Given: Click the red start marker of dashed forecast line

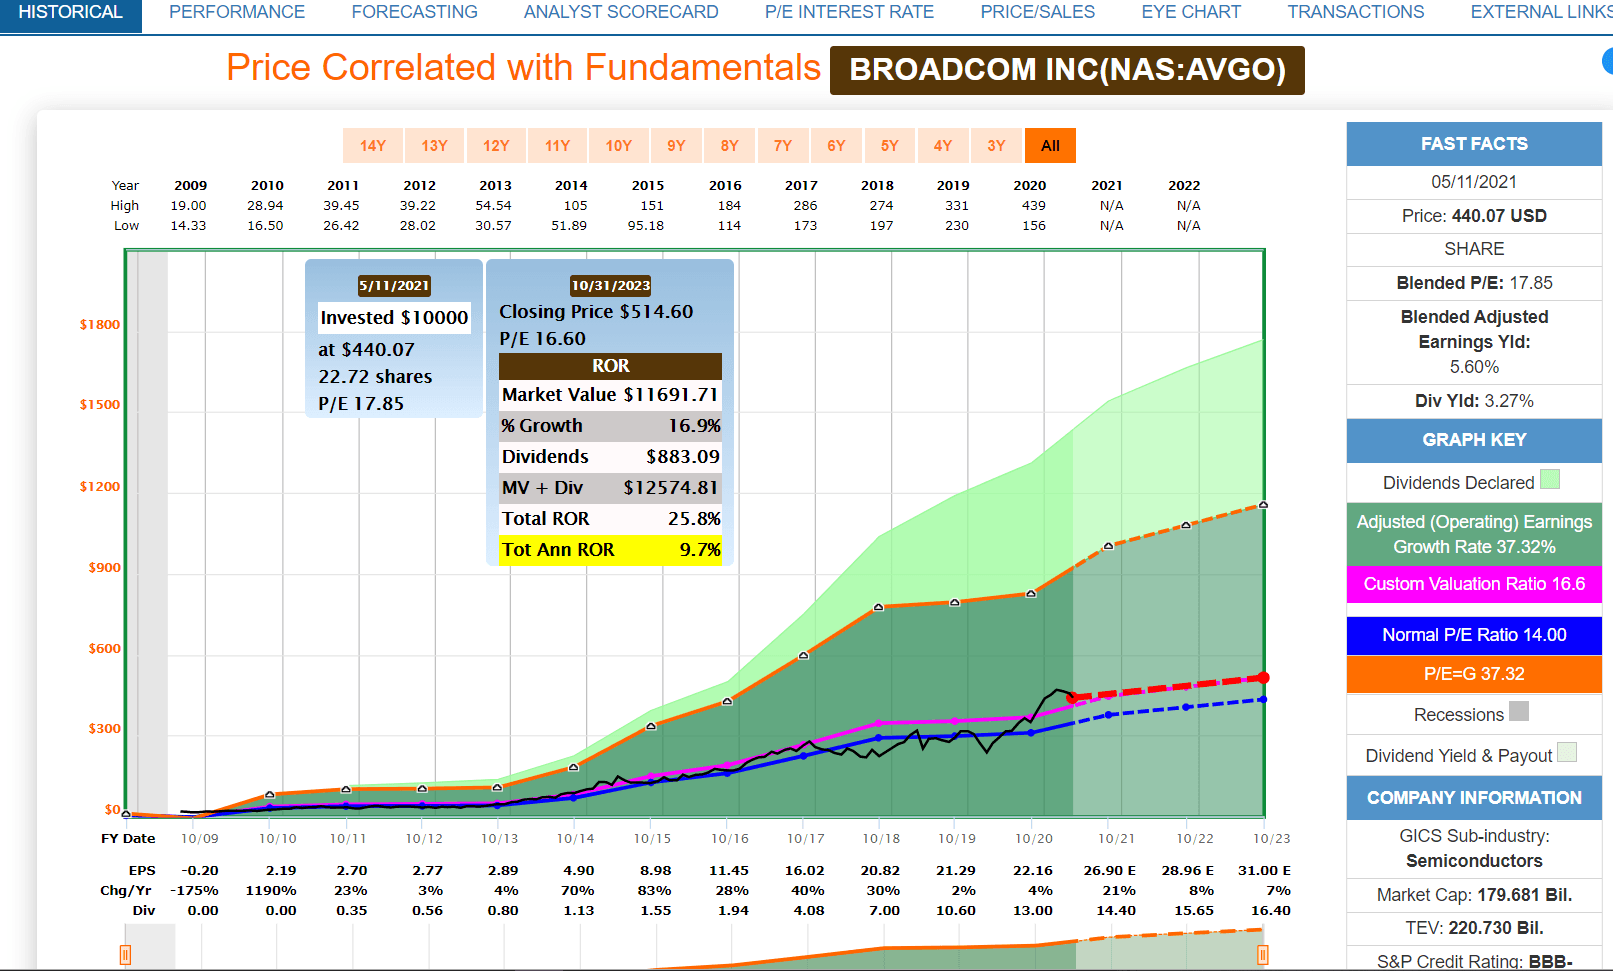Looking at the screenshot, I should point(1072,697).
